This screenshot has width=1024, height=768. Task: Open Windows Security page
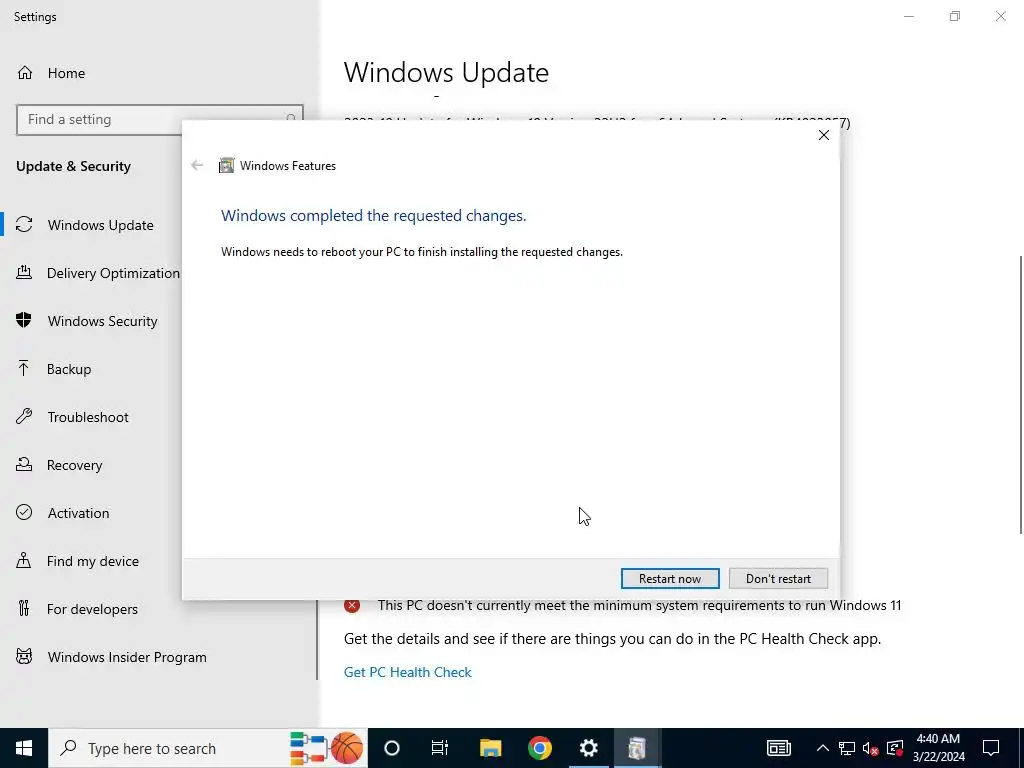(103, 321)
